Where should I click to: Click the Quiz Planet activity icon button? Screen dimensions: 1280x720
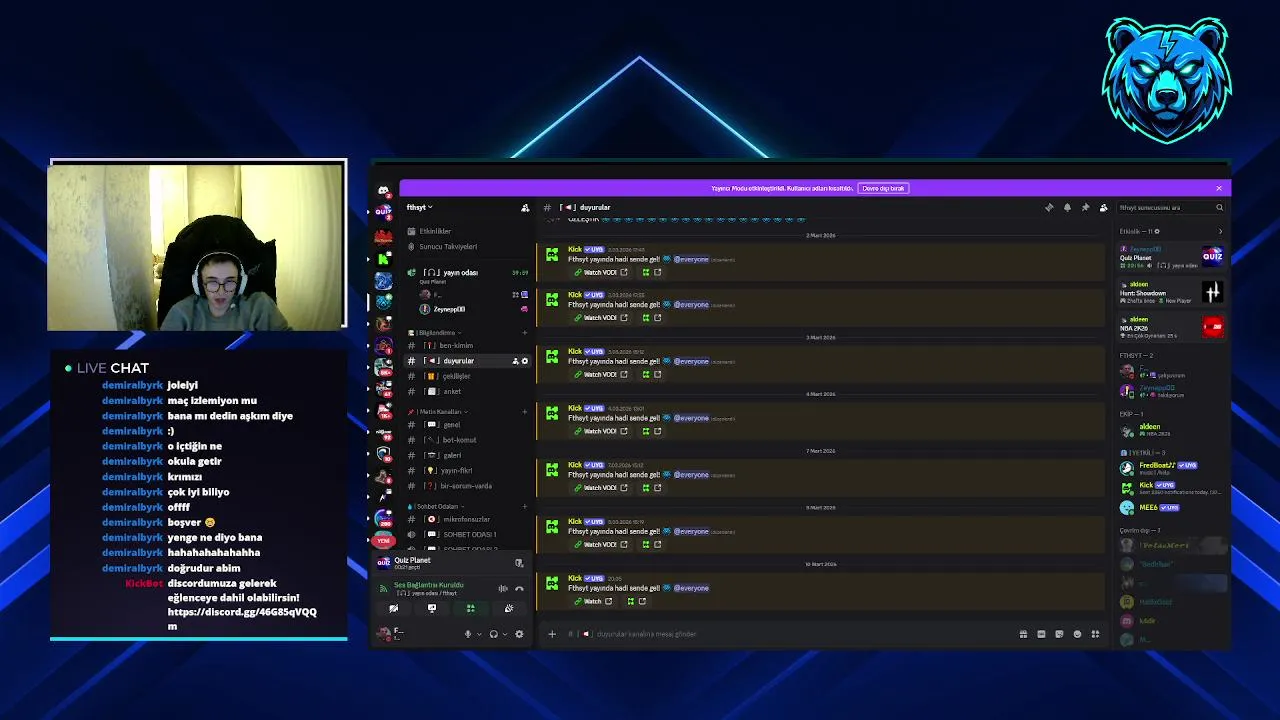tap(519, 563)
